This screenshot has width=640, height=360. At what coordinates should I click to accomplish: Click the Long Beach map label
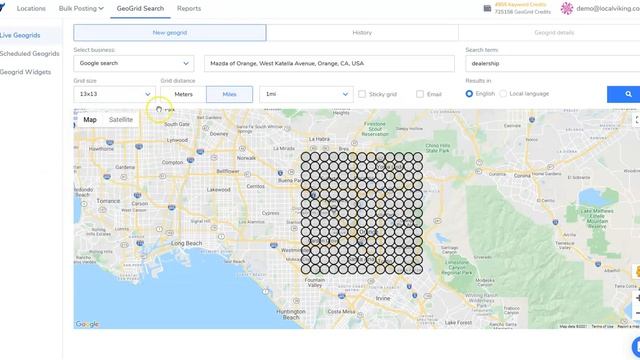186,243
